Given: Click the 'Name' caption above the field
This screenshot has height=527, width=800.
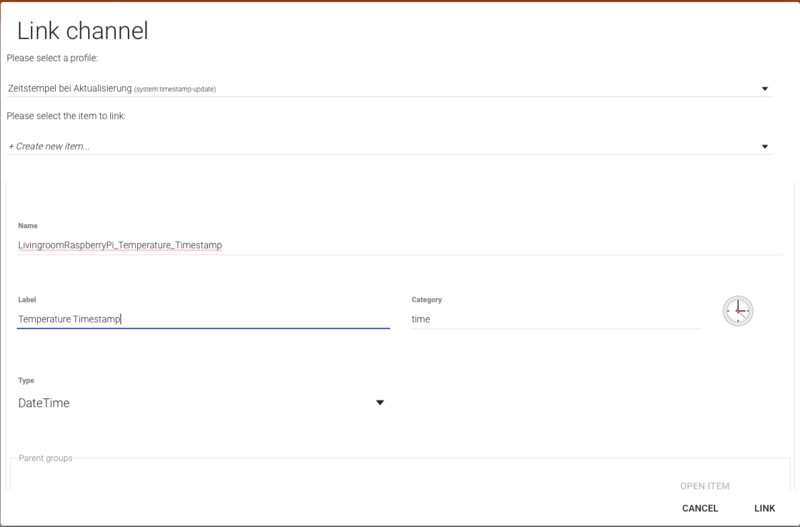Looking at the screenshot, I should point(28,225).
